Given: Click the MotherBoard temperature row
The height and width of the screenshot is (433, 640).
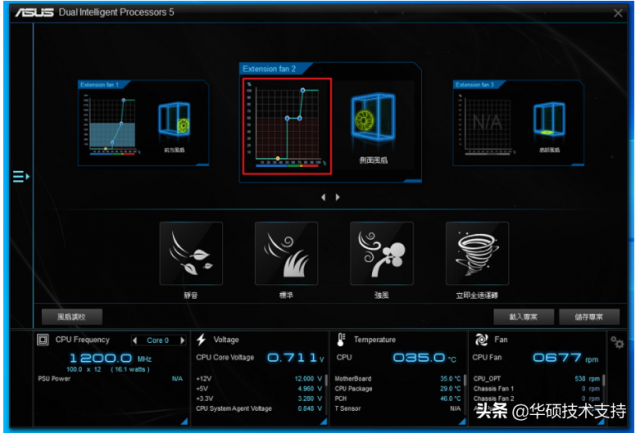Looking at the screenshot, I should 398,379.
